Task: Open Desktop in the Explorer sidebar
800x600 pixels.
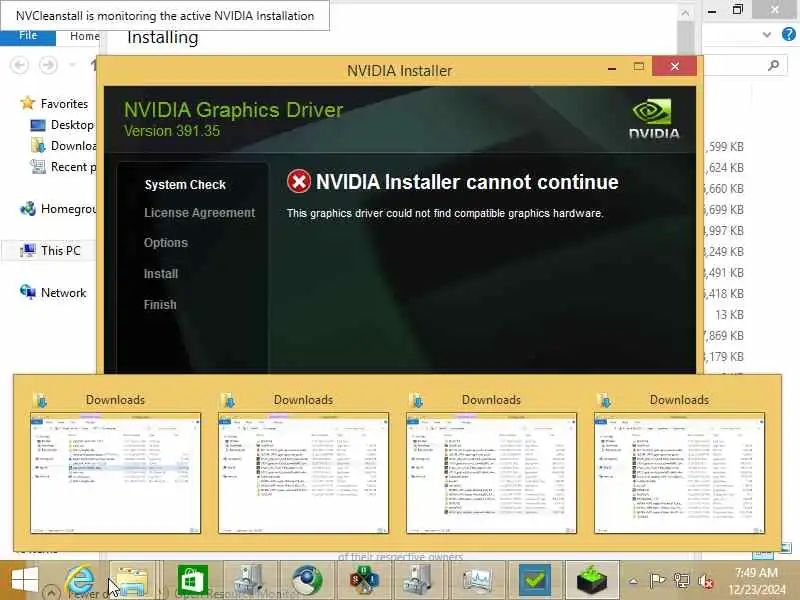Action: 62,125
